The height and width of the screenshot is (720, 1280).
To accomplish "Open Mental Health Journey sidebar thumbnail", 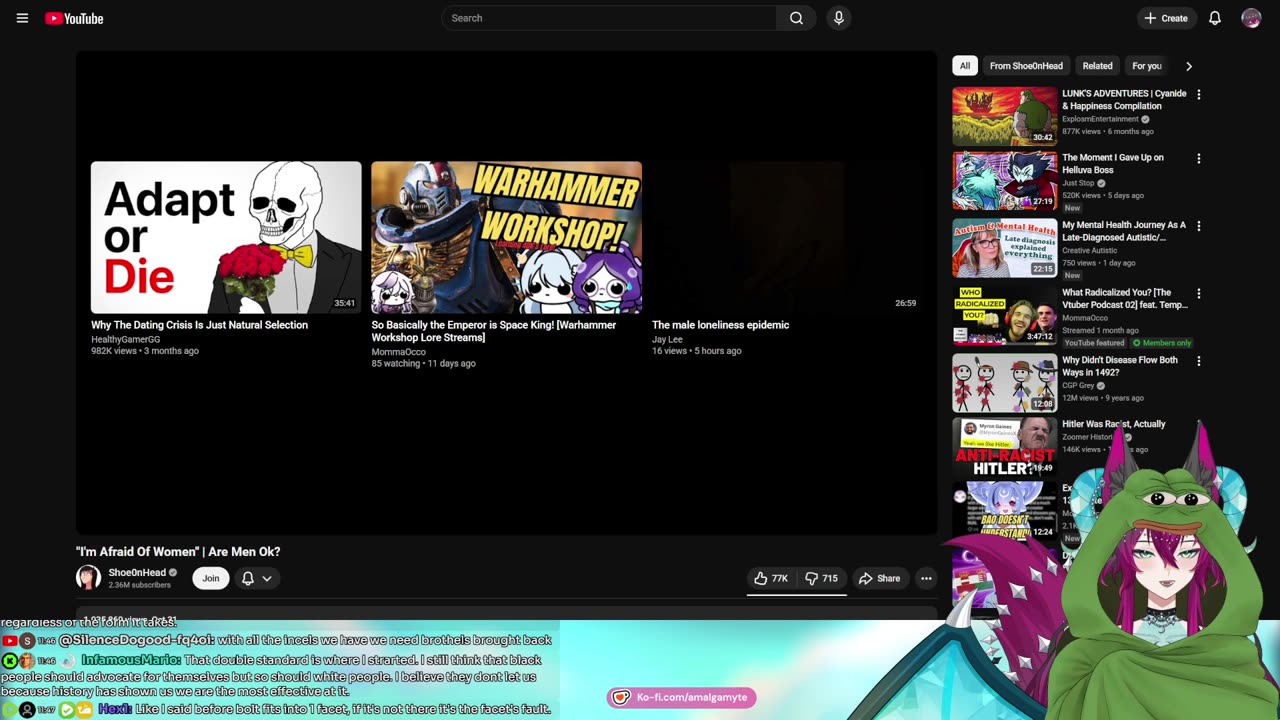I will coord(1004,248).
